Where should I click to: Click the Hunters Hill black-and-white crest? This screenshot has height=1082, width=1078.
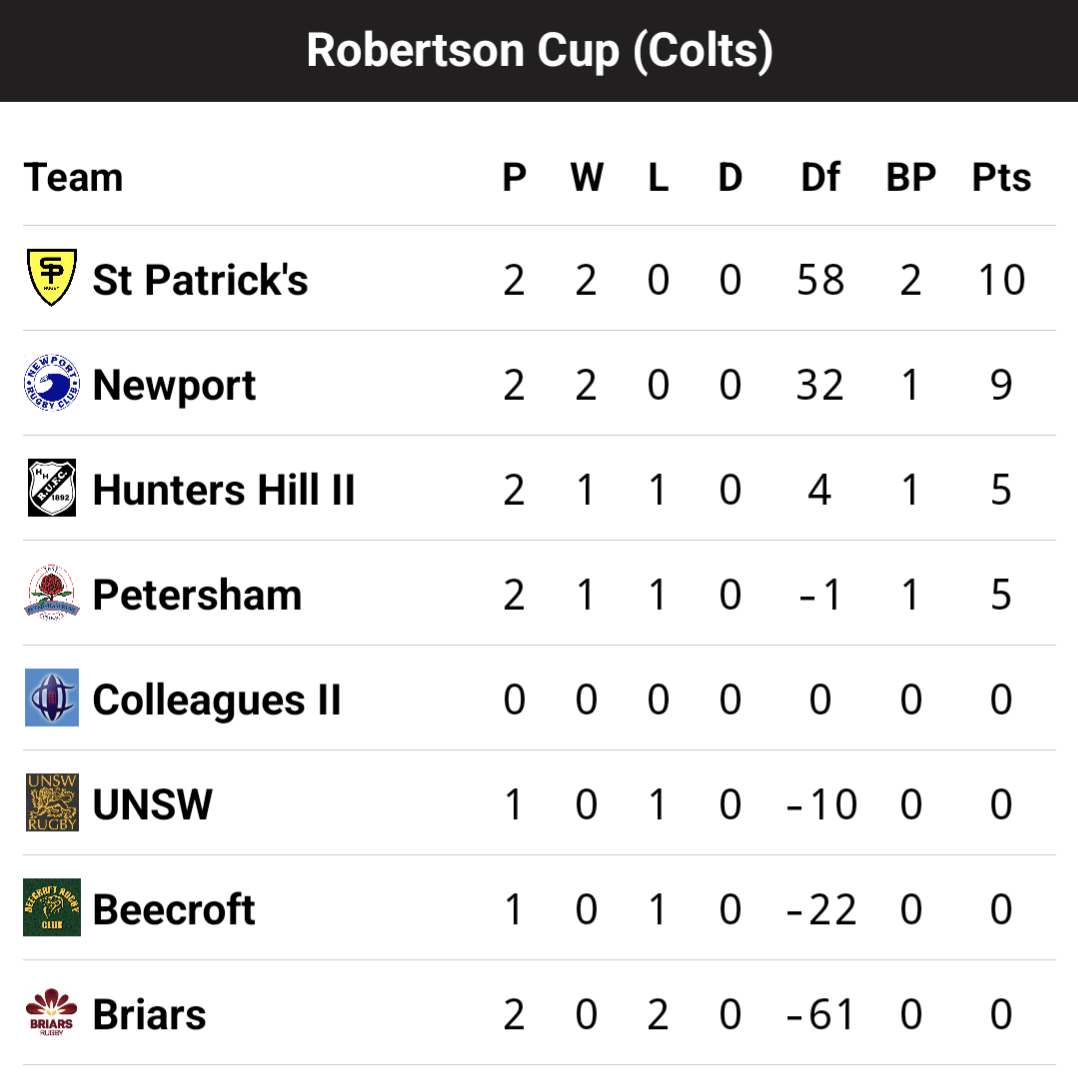click(52, 488)
